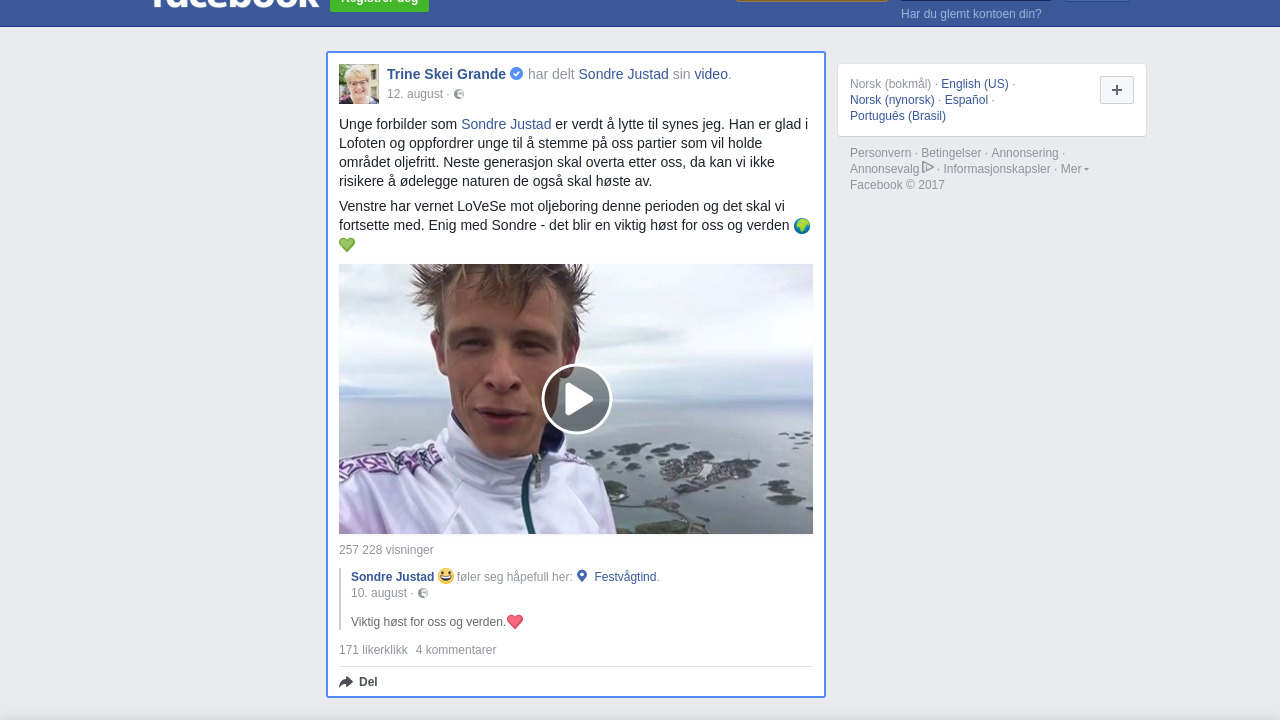Screen dimensions: 1280x720
Task: Click the globe privacy icon next to 12. august
Action: coord(459,94)
